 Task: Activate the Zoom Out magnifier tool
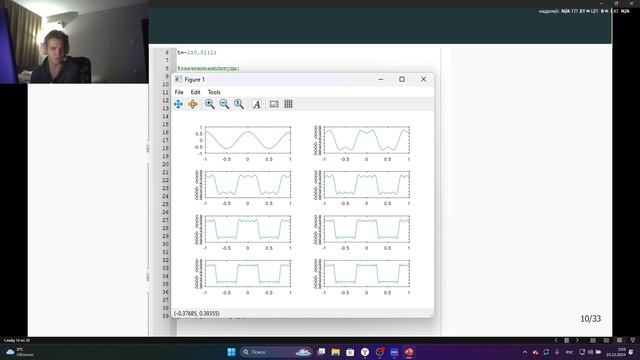(224, 104)
